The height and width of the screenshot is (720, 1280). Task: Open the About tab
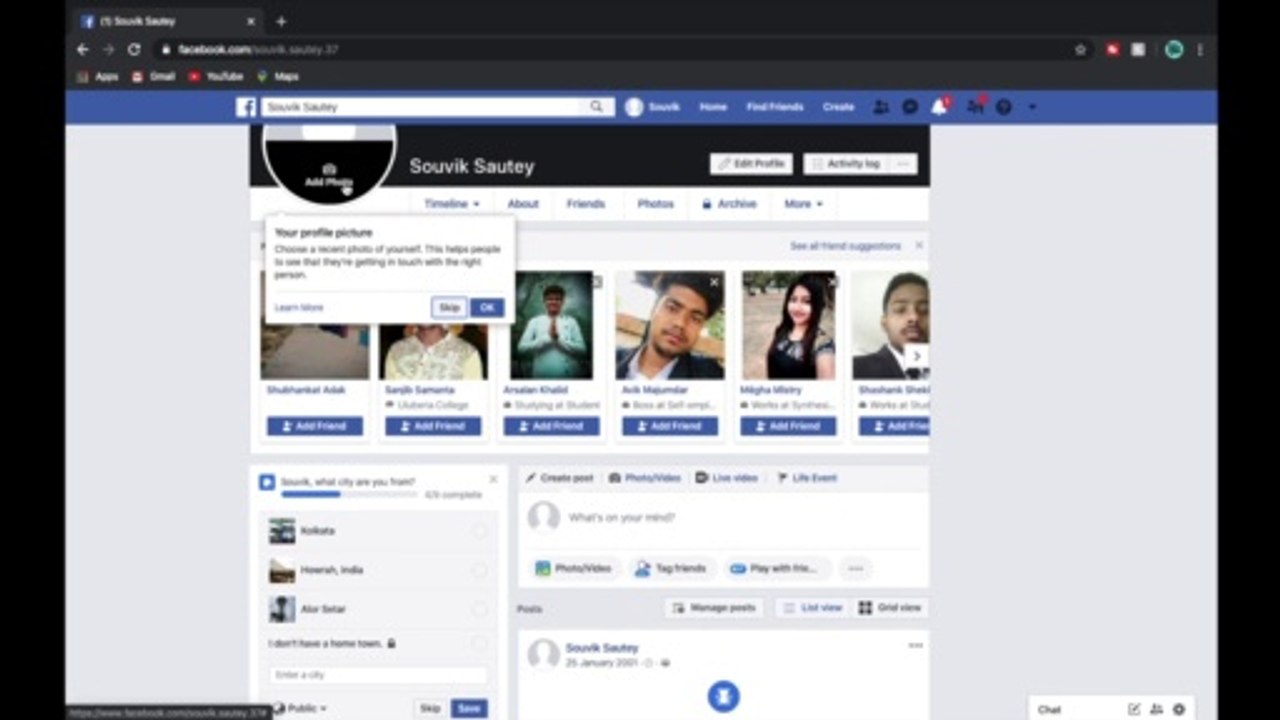(x=523, y=204)
